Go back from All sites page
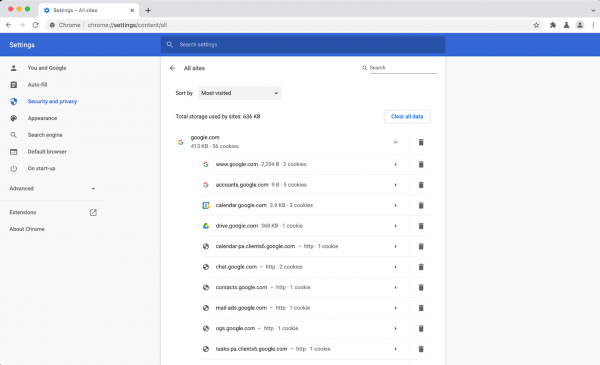 (172, 68)
